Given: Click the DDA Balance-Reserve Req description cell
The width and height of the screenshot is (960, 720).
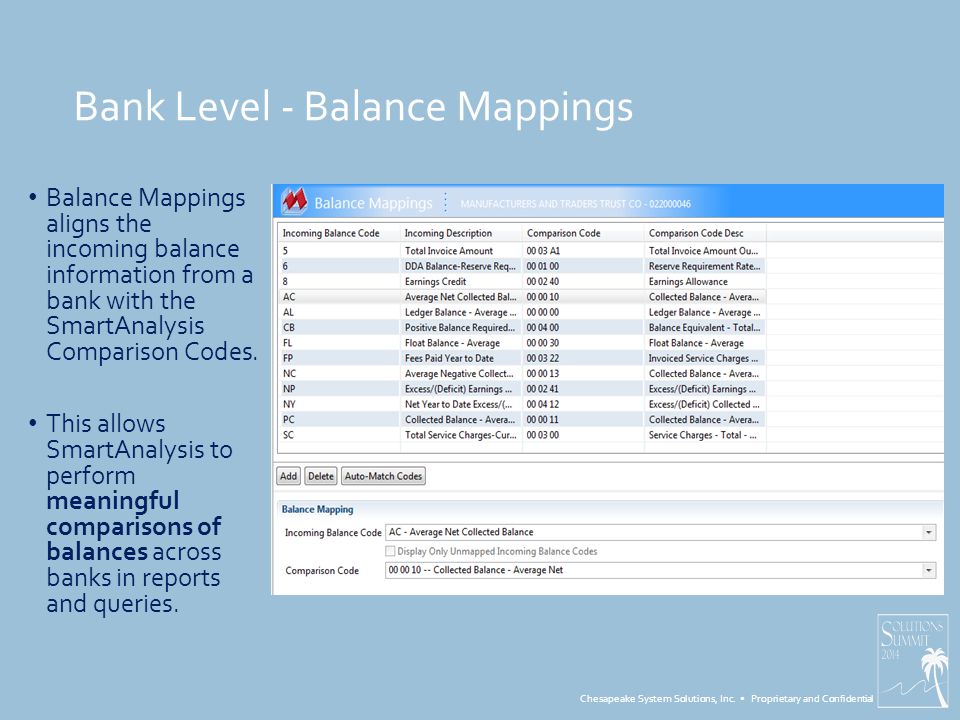Looking at the screenshot, I should pyautogui.click(x=461, y=266).
